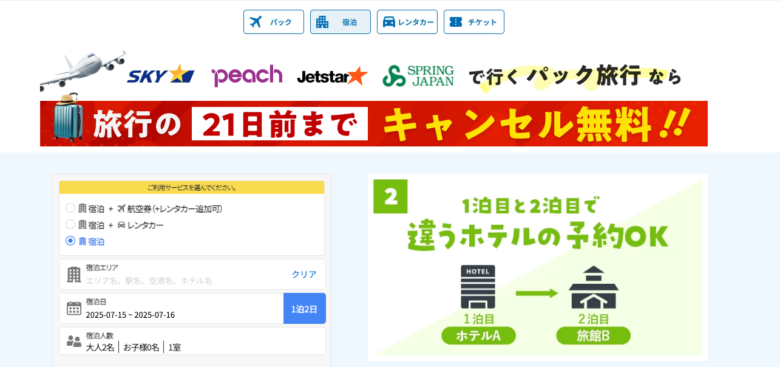Switch to the パック tab
Image resolution: width=780 pixels, height=367 pixels.
[273, 22]
